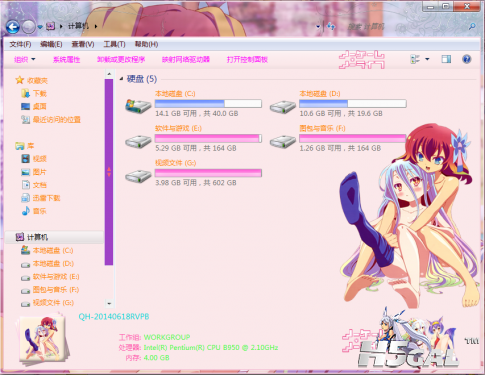The image size is (485, 375).
Task: Select 本地磁盘 (D:) in navigation tree
Action: pyautogui.click(x=53, y=264)
